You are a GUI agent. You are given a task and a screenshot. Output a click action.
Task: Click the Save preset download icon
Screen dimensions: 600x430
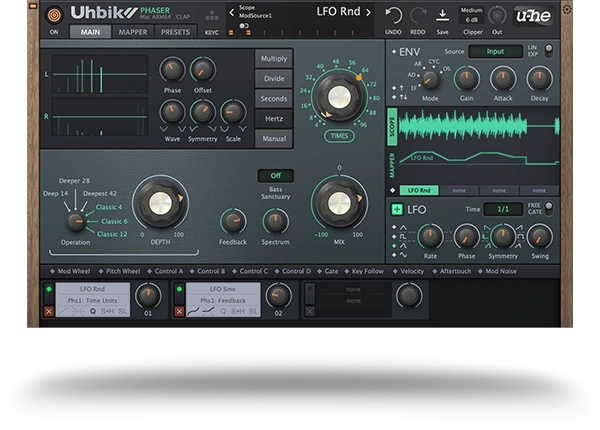point(442,15)
